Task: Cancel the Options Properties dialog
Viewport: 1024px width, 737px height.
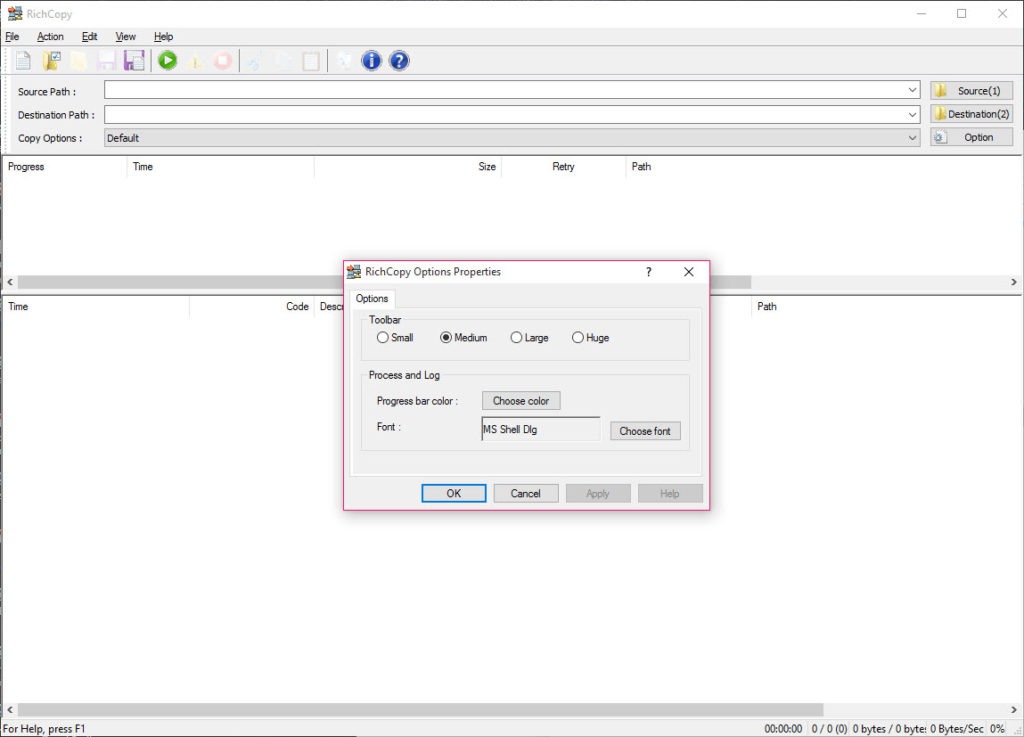Action: (526, 494)
